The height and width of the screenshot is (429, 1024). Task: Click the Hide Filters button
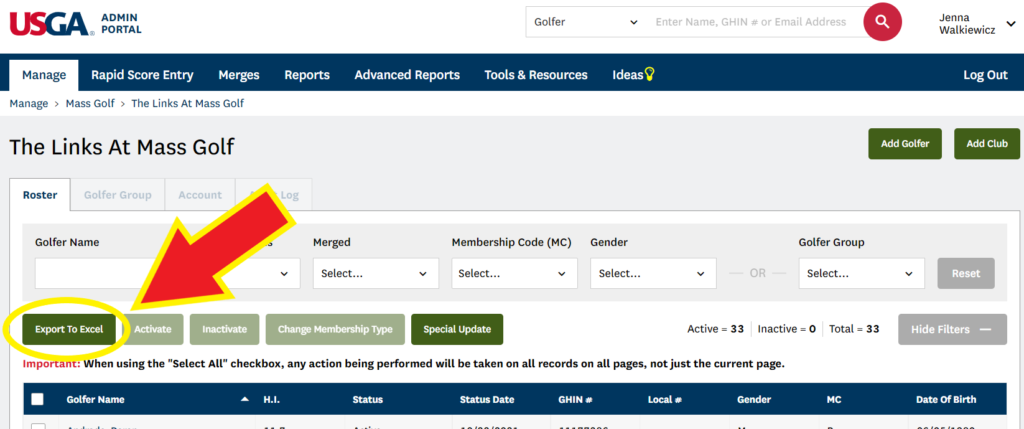click(x=950, y=329)
